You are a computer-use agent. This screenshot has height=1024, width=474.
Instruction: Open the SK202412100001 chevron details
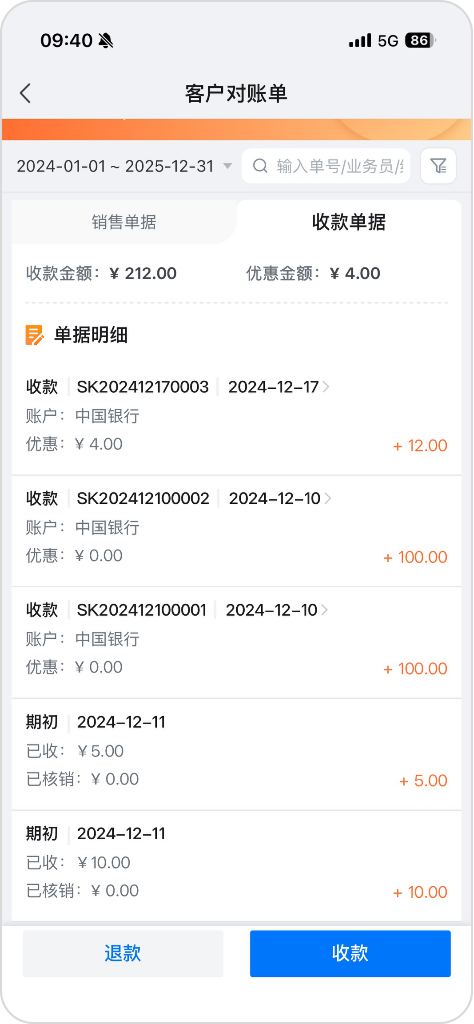tap(324, 611)
